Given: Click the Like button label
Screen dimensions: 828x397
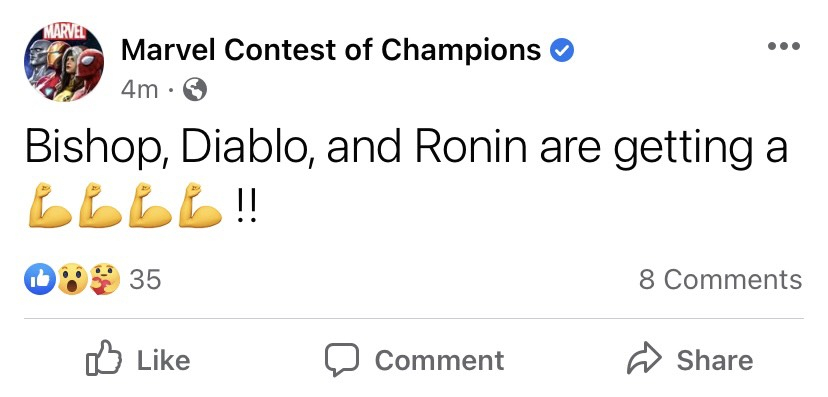Looking at the screenshot, I should [x=164, y=361].
